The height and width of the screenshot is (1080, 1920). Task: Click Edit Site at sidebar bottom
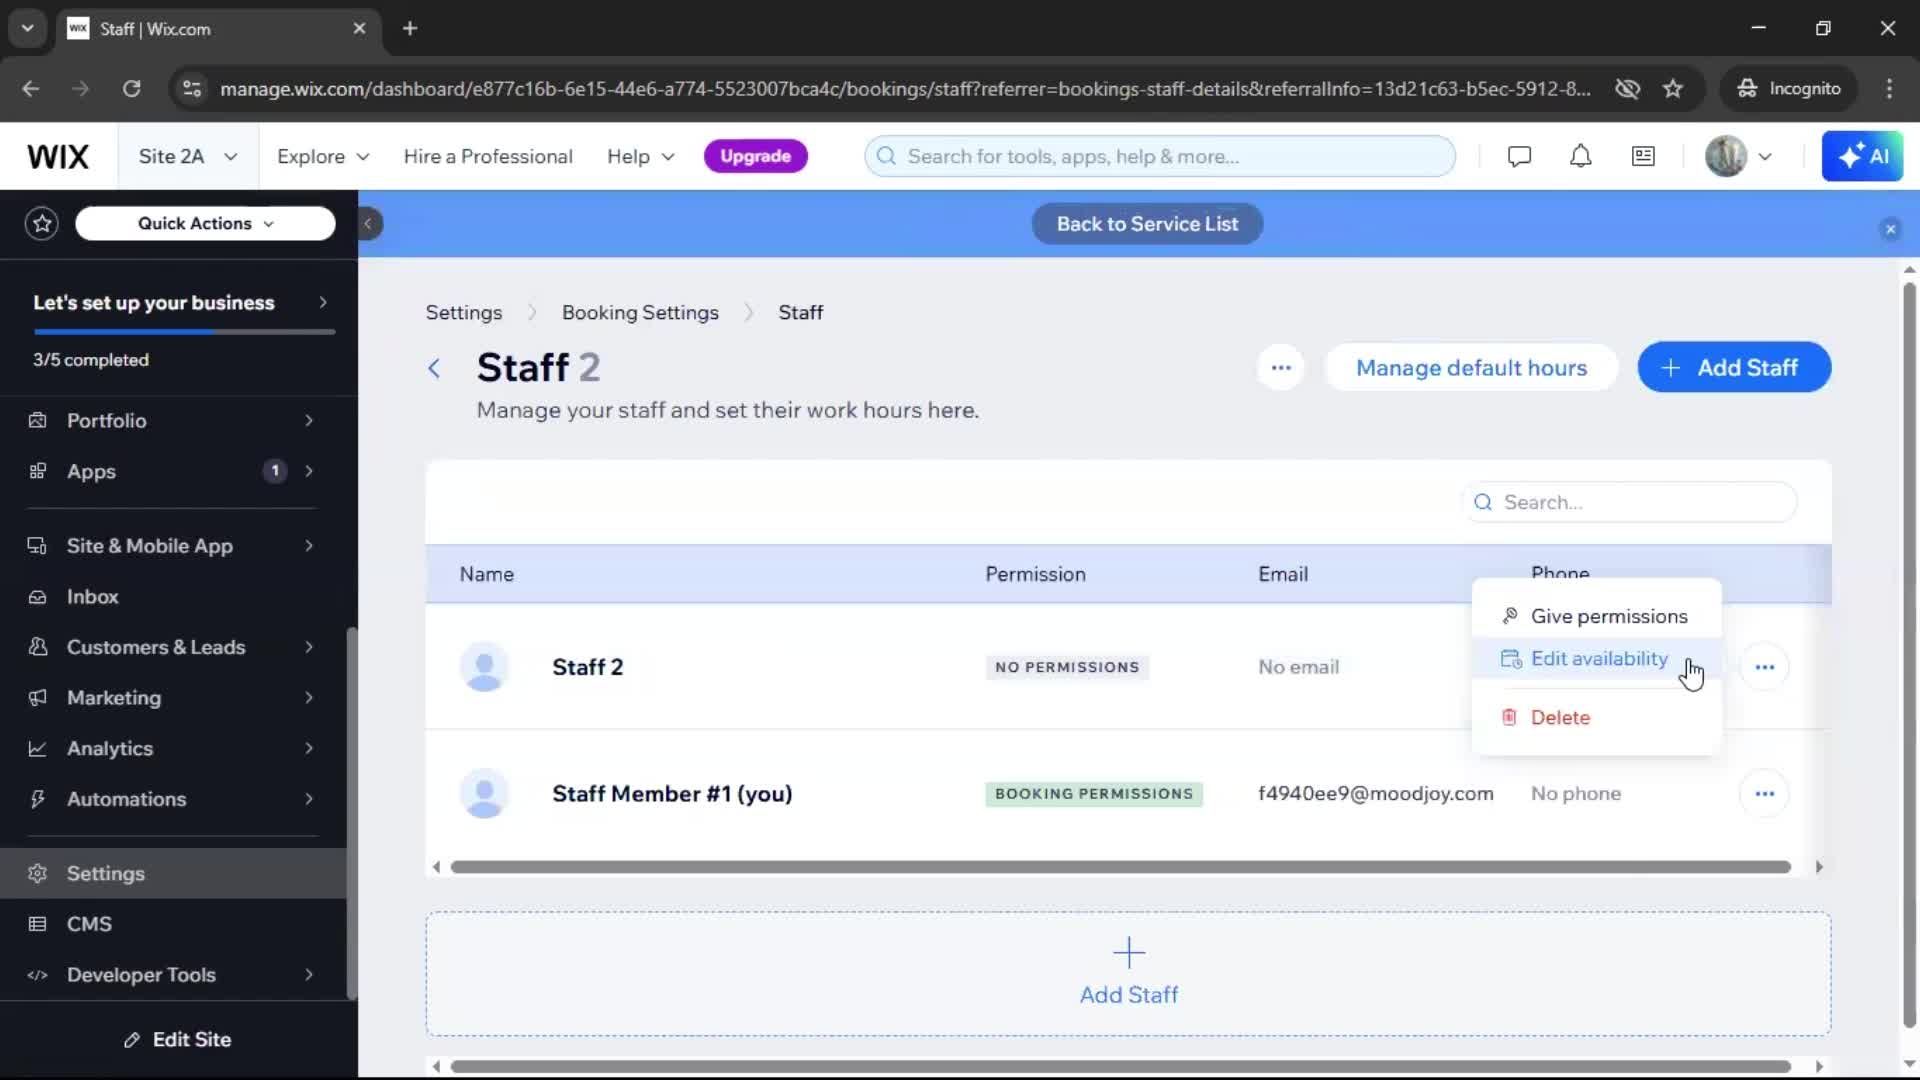178,1040
